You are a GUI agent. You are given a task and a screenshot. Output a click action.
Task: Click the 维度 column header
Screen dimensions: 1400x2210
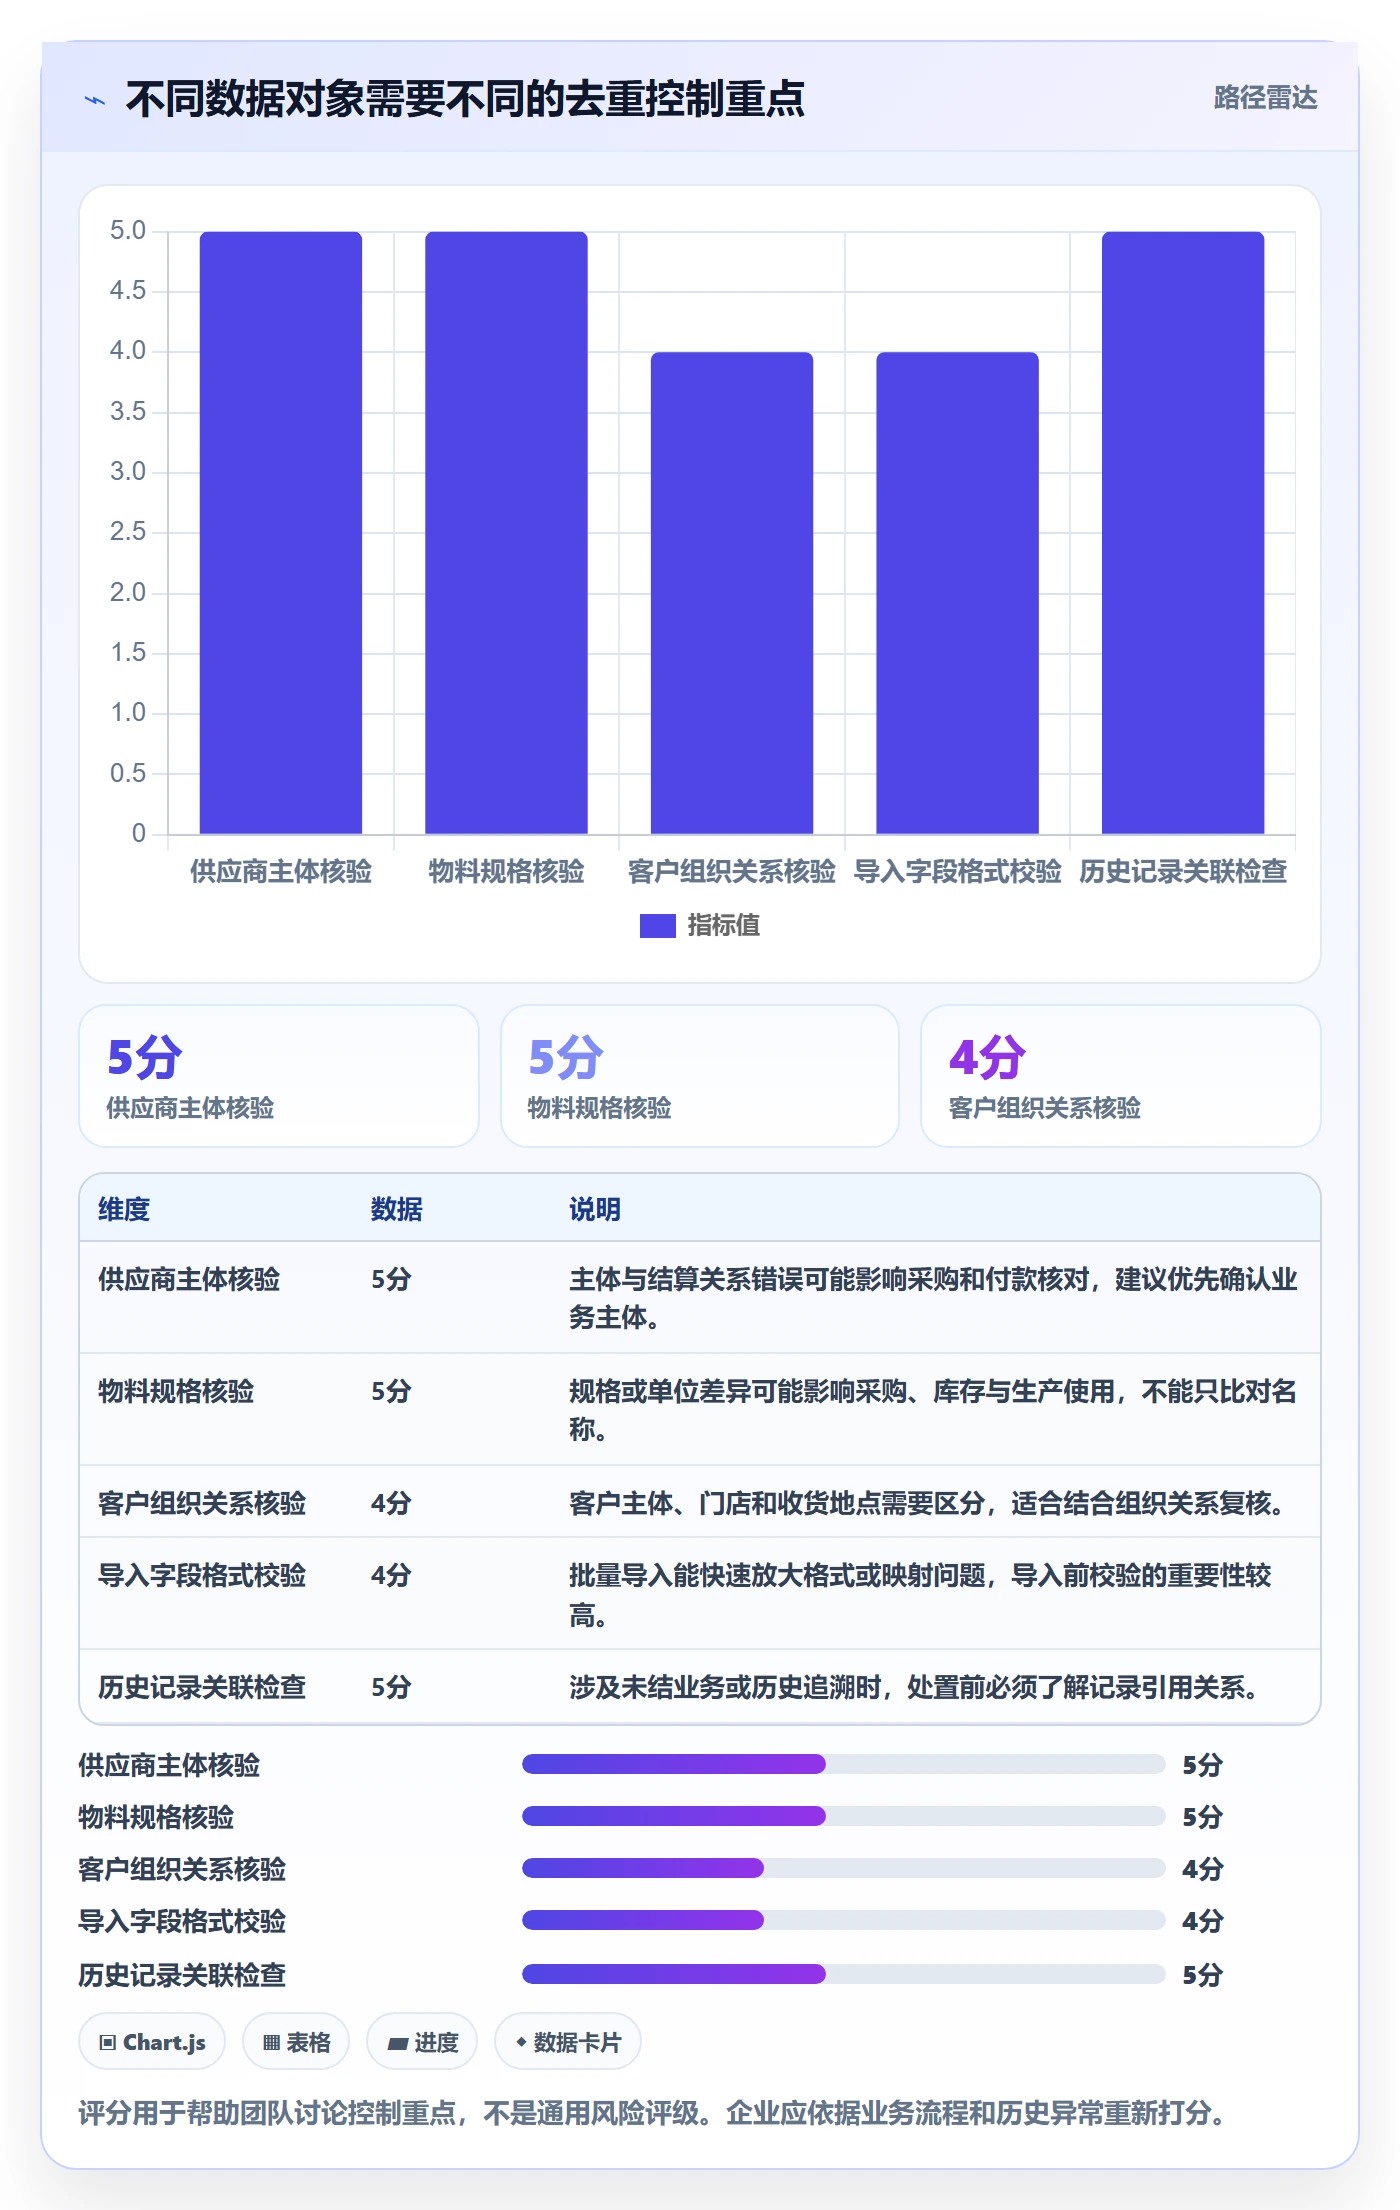124,1209
